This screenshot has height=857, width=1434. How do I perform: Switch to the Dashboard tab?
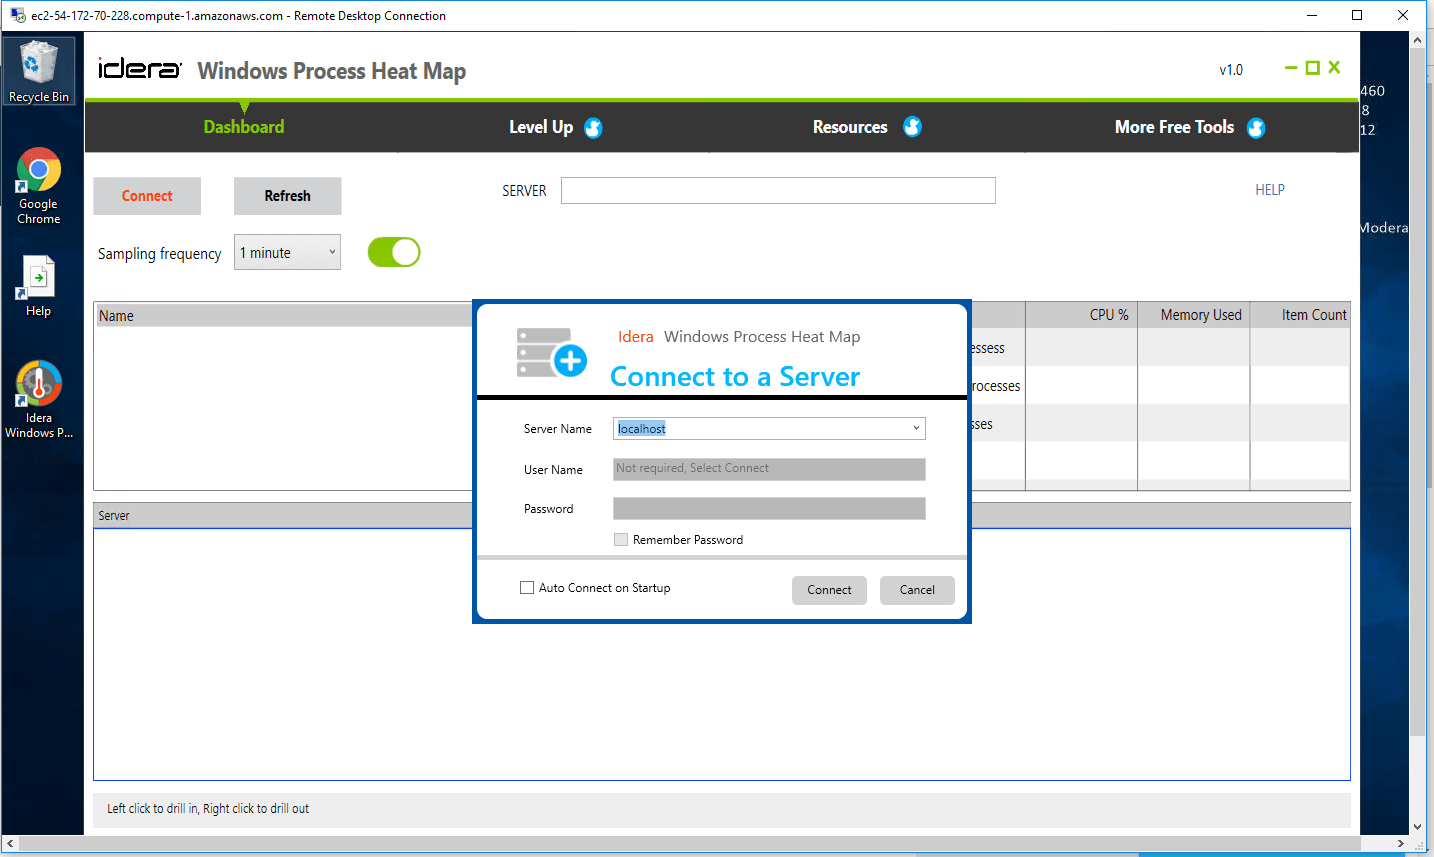[x=243, y=127]
